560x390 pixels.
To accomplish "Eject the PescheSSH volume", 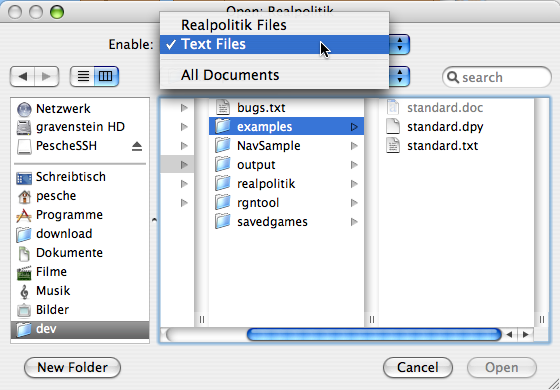I will coord(137,146).
